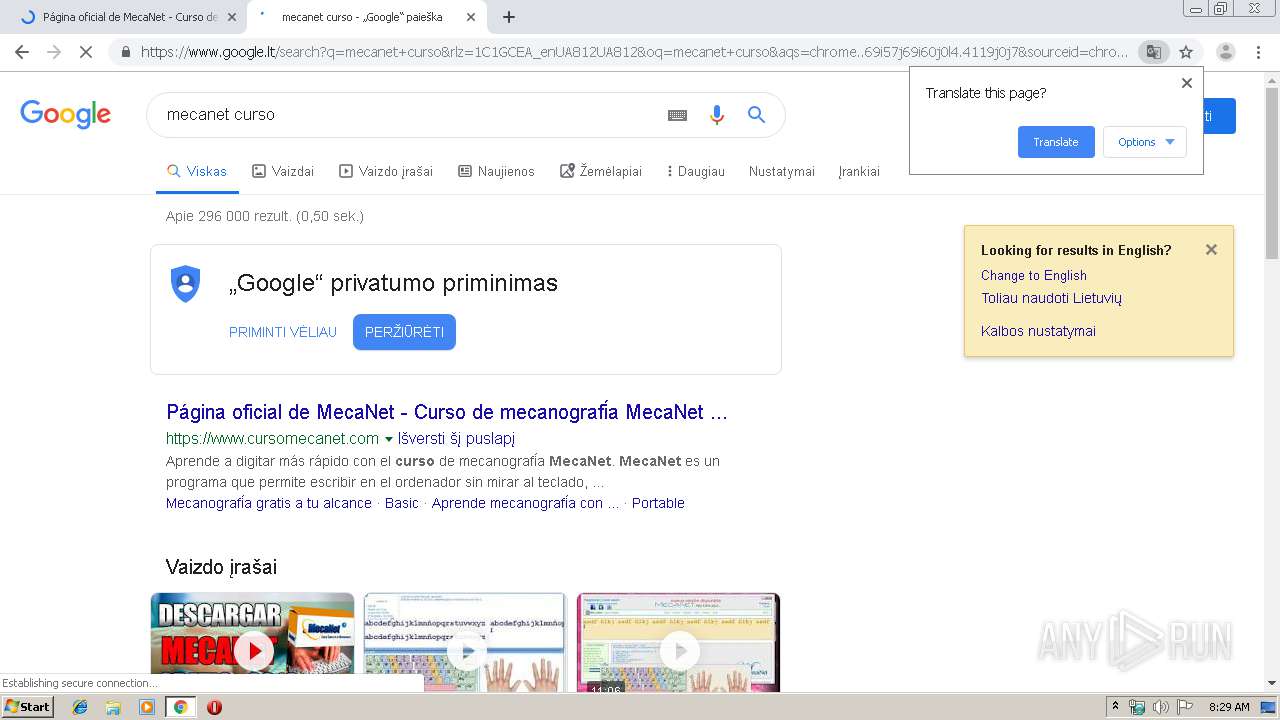Dismiss the 'Looking for results in English?' box
1280x720 pixels.
pyautogui.click(x=1211, y=250)
